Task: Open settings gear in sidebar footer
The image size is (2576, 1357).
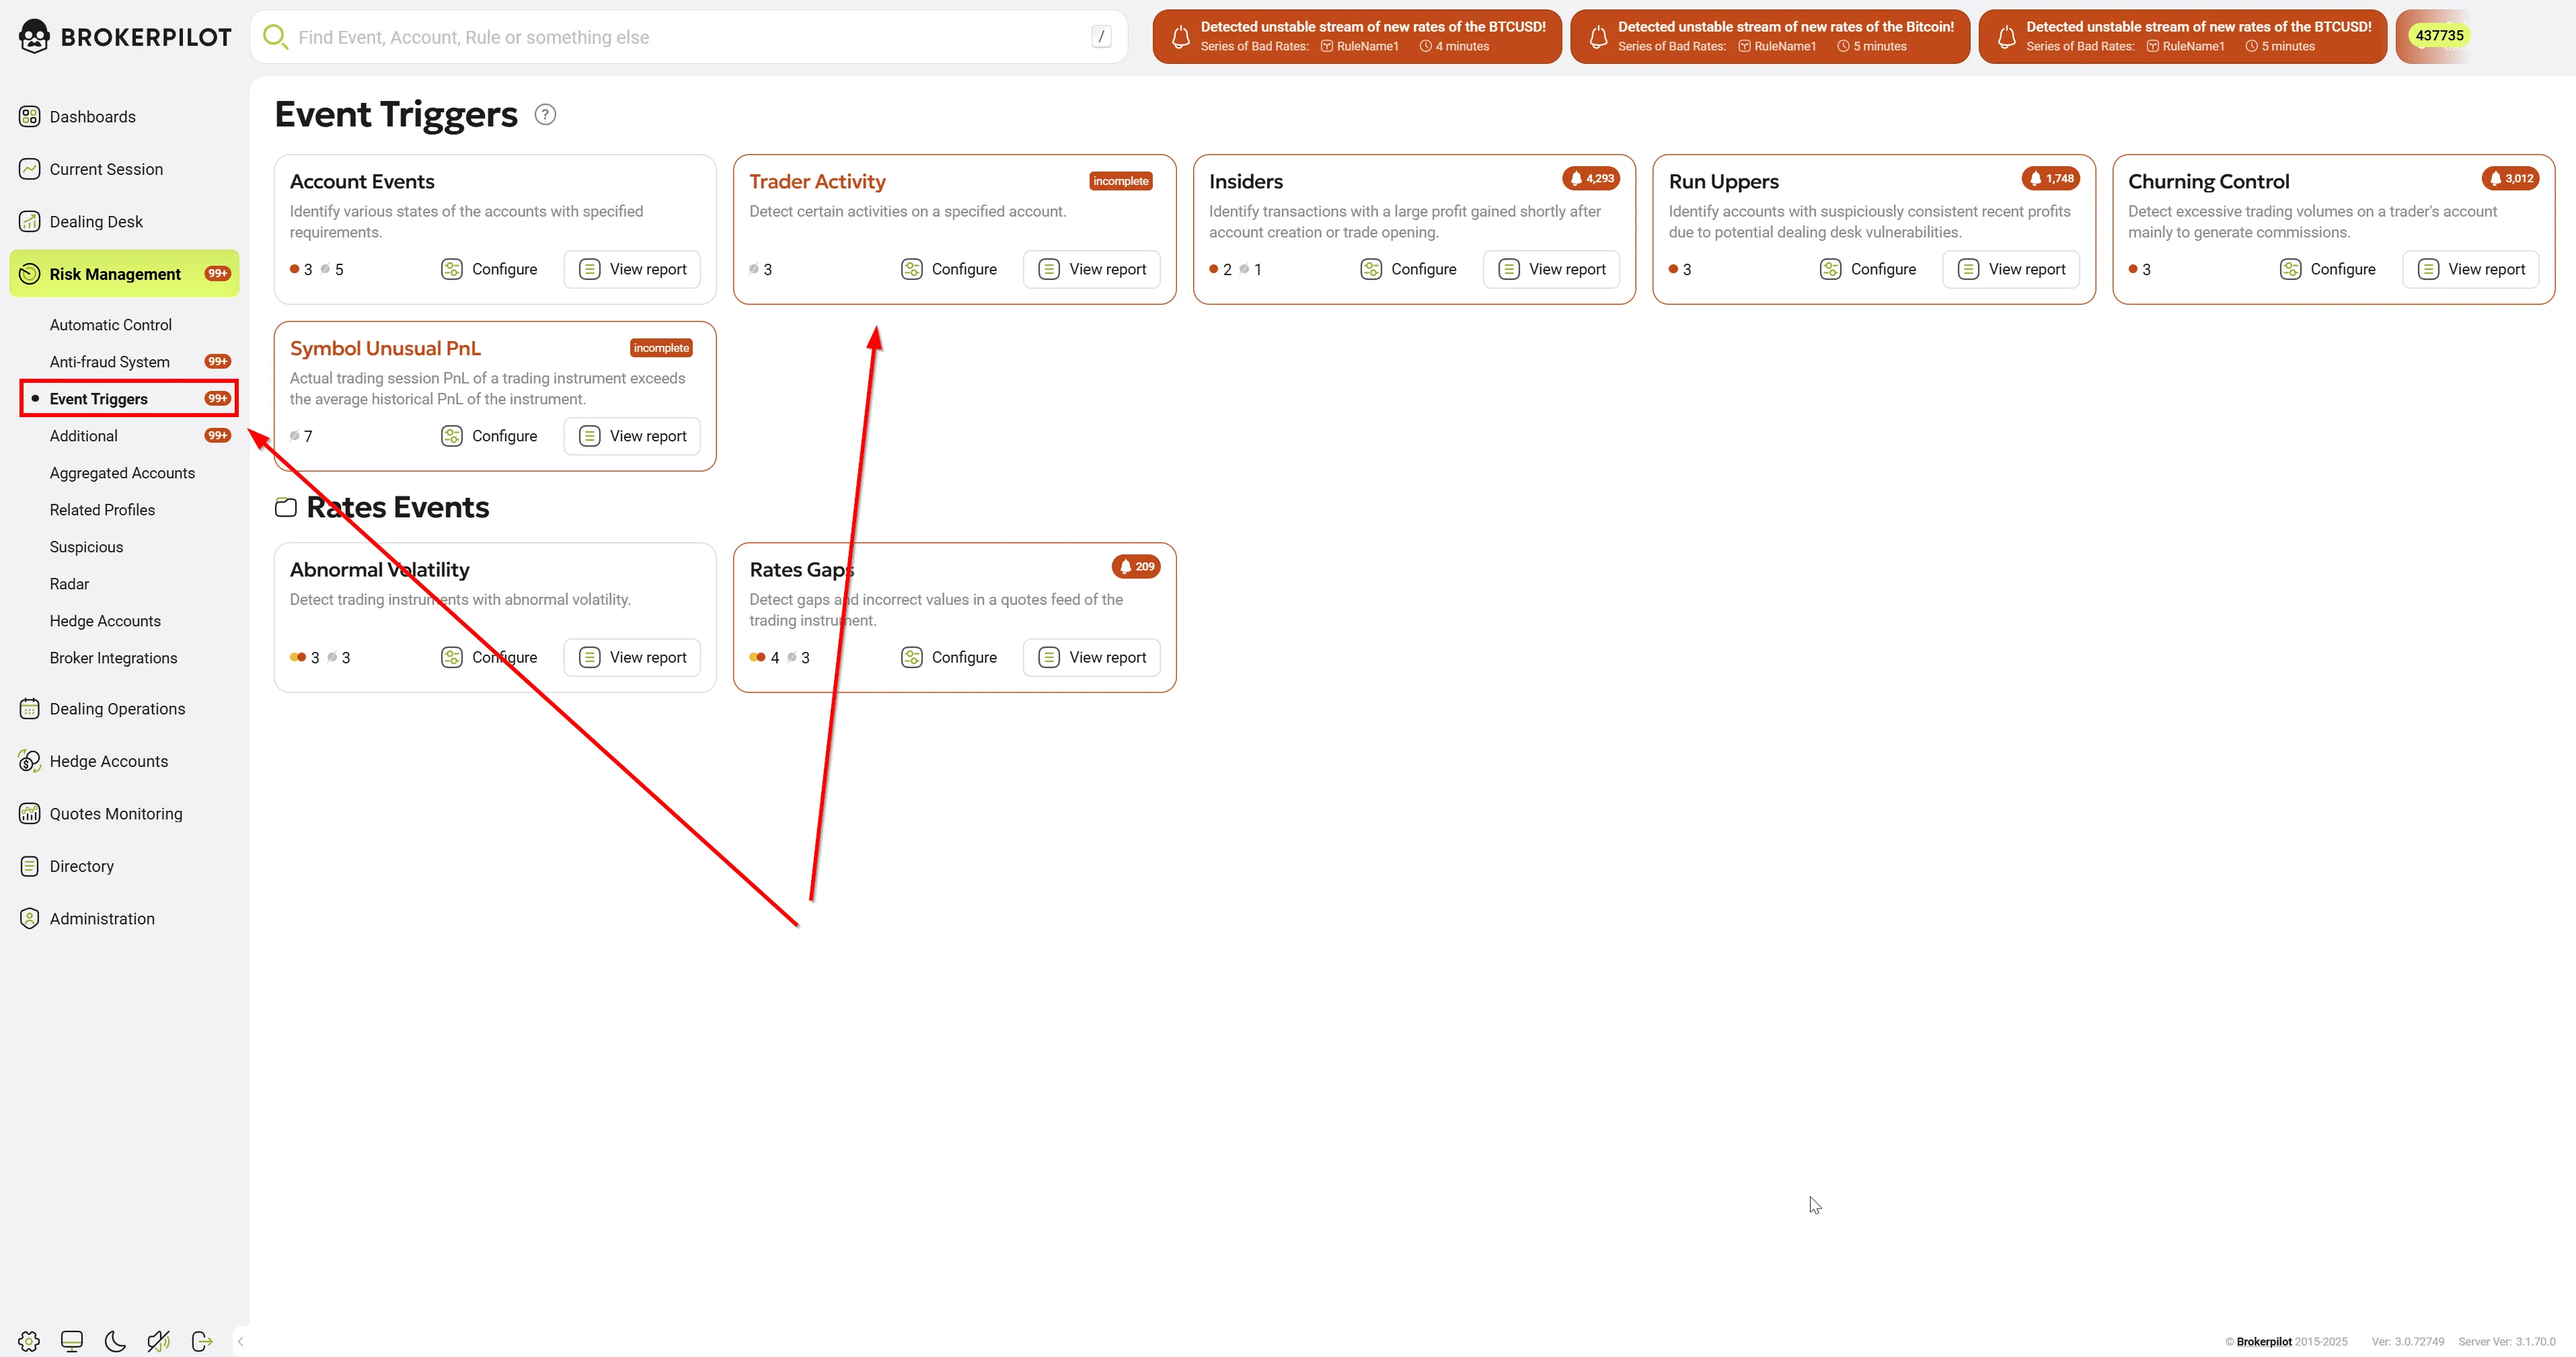Action: pyautogui.click(x=29, y=1341)
